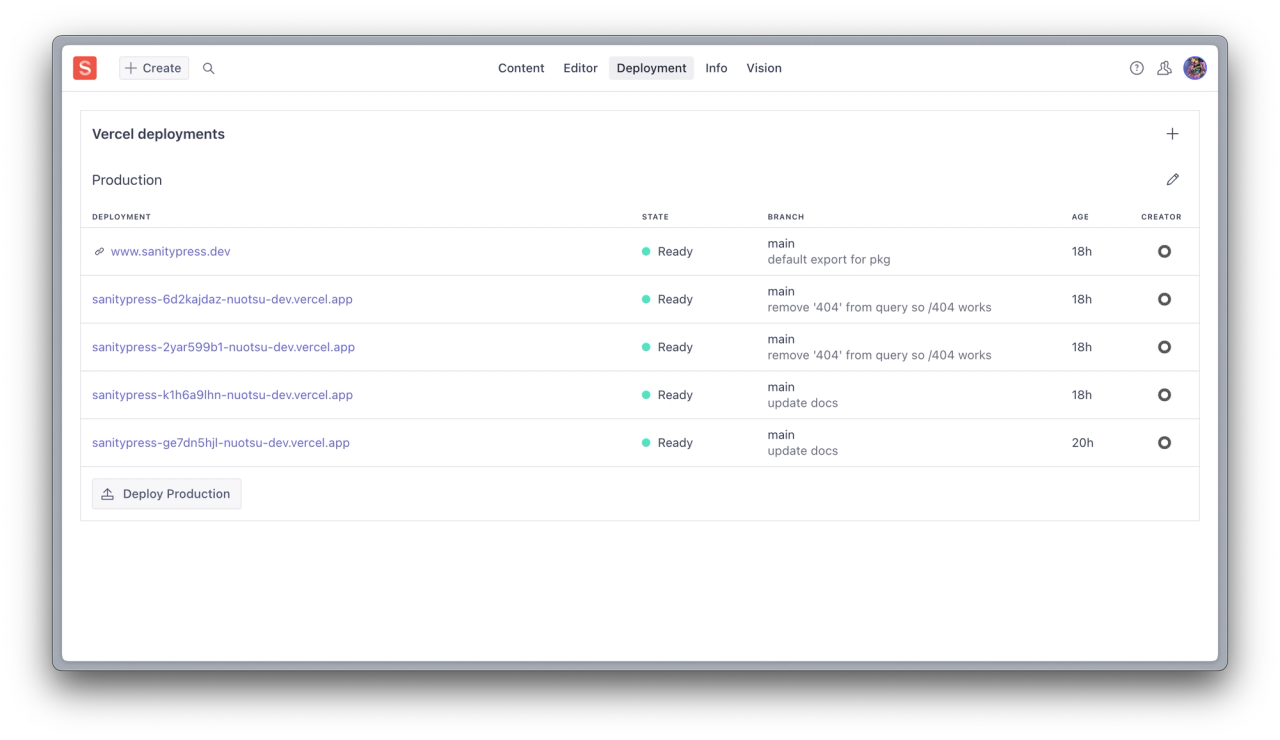This screenshot has height=740, width=1280.
Task: Click the DEPLOYMENT column header
Action: coord(121,217)
